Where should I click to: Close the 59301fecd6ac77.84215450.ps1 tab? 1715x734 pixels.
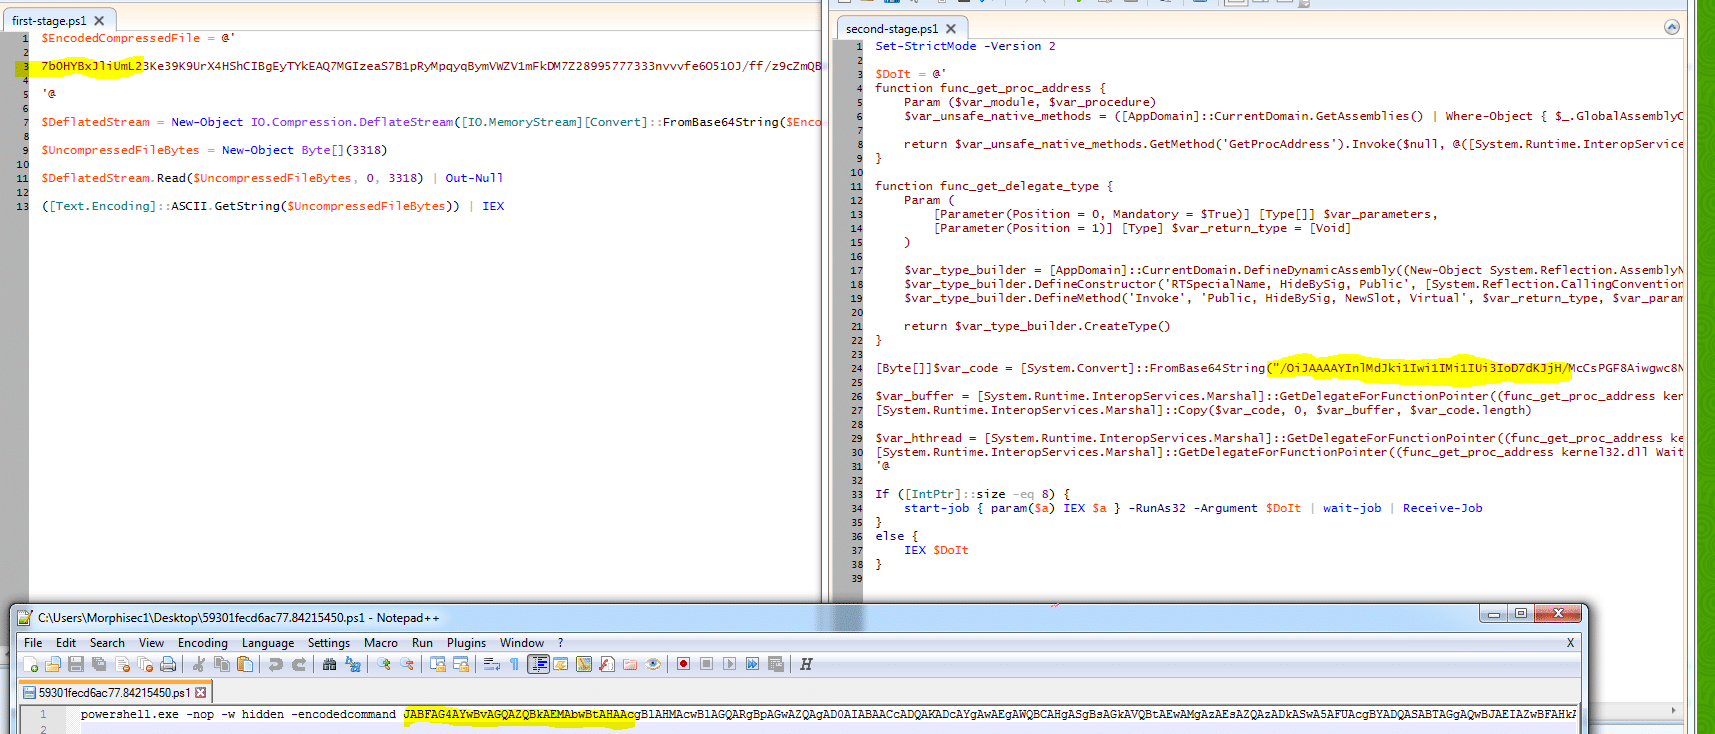(x=201, y=692)
